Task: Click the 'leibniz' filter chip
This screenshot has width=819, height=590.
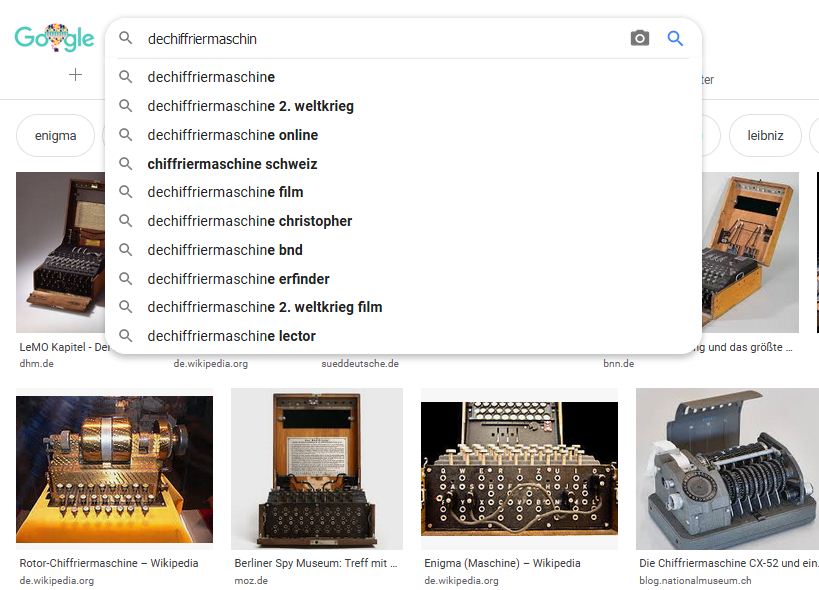Action: 765,136
